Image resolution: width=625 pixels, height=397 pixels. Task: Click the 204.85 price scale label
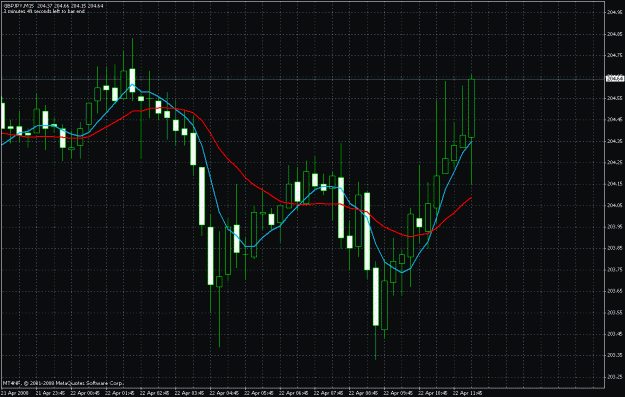(615, 34)
